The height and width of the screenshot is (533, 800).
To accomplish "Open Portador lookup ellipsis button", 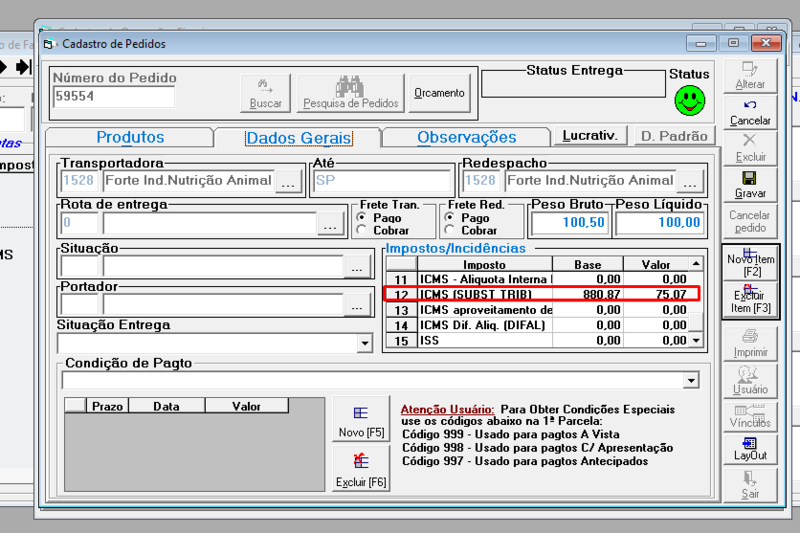I will tap(357, 305).
